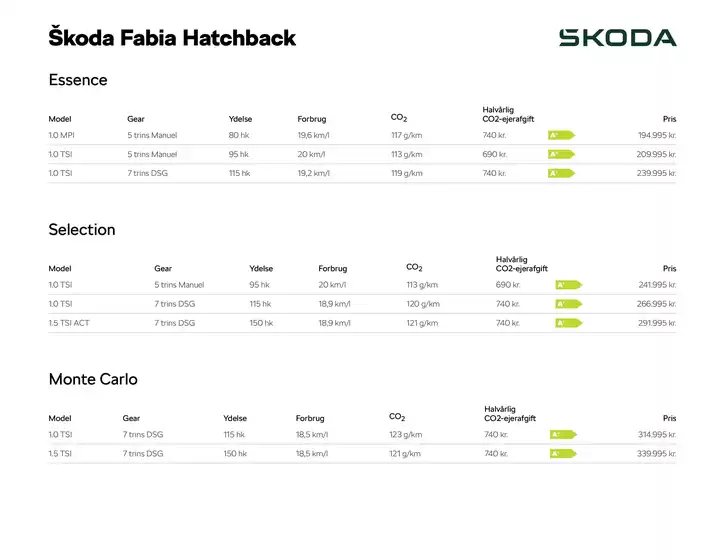Select the energy label beside the 239.995 kr. price
The image size is (725, 560).
(560, 173)
